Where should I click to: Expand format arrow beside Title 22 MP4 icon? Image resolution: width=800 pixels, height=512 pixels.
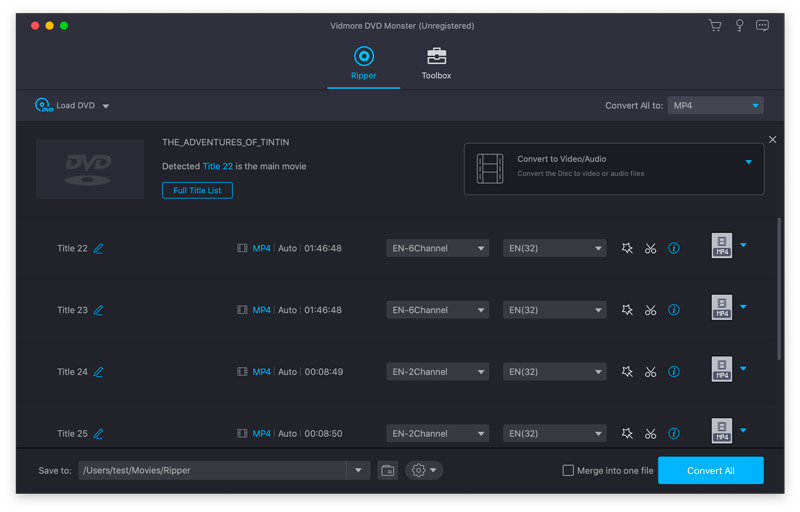(x=743, y=245)
